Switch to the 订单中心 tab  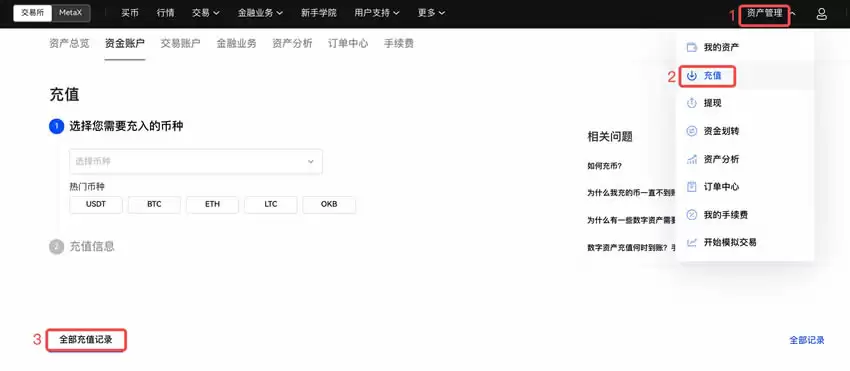pos(348,44)
